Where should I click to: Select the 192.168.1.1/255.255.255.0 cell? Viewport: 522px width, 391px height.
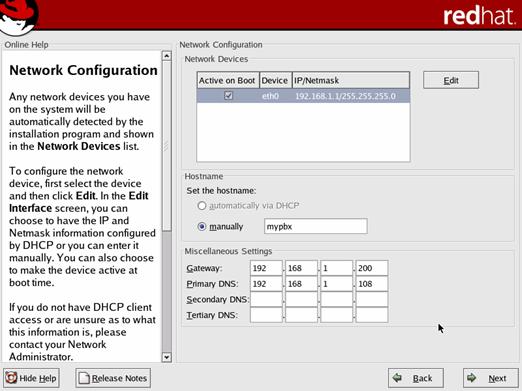coord(345,96)
